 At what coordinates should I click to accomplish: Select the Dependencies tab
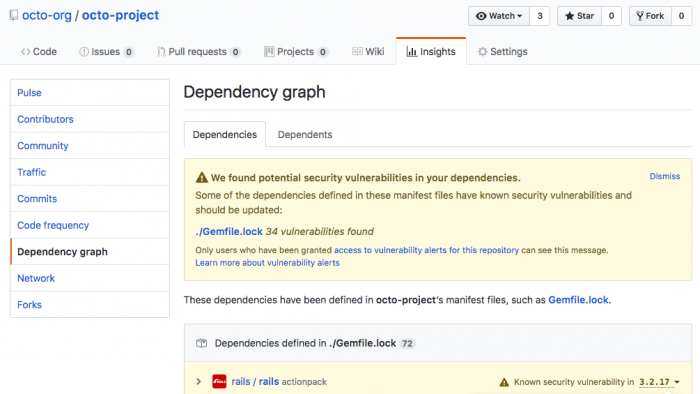click(x=225, y=134)
